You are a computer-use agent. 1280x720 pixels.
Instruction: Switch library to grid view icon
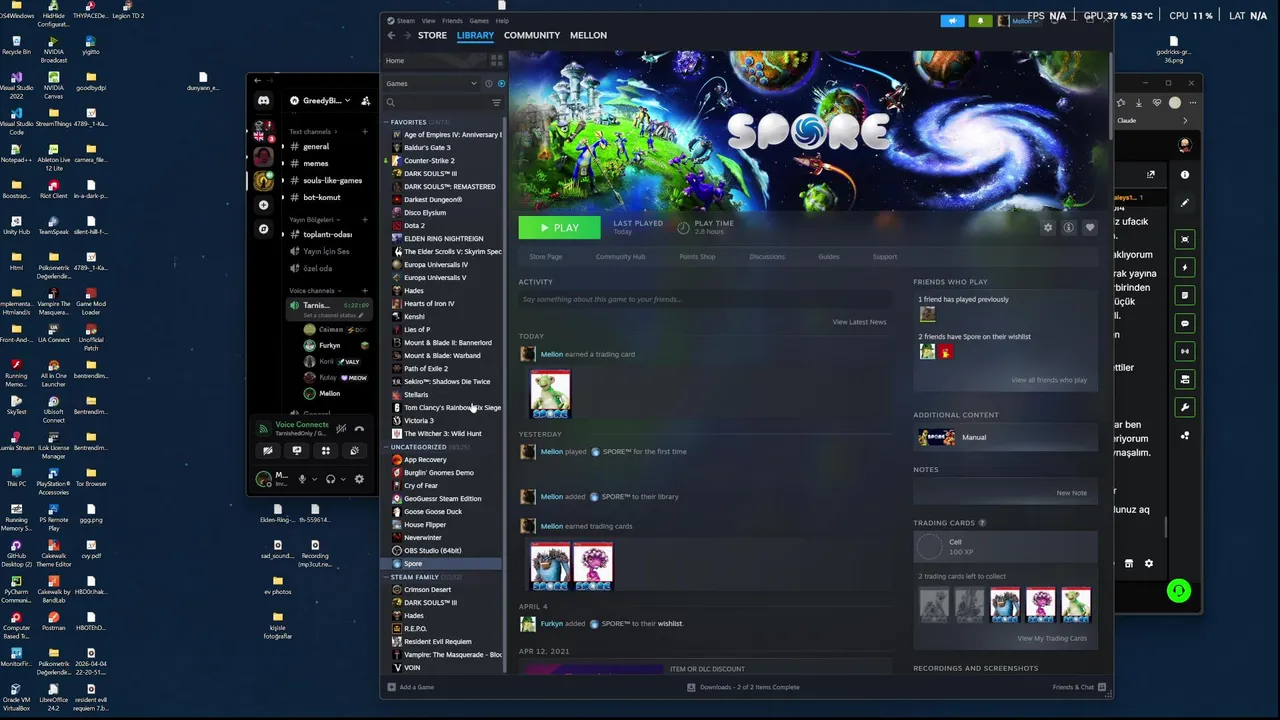(496, 60)
